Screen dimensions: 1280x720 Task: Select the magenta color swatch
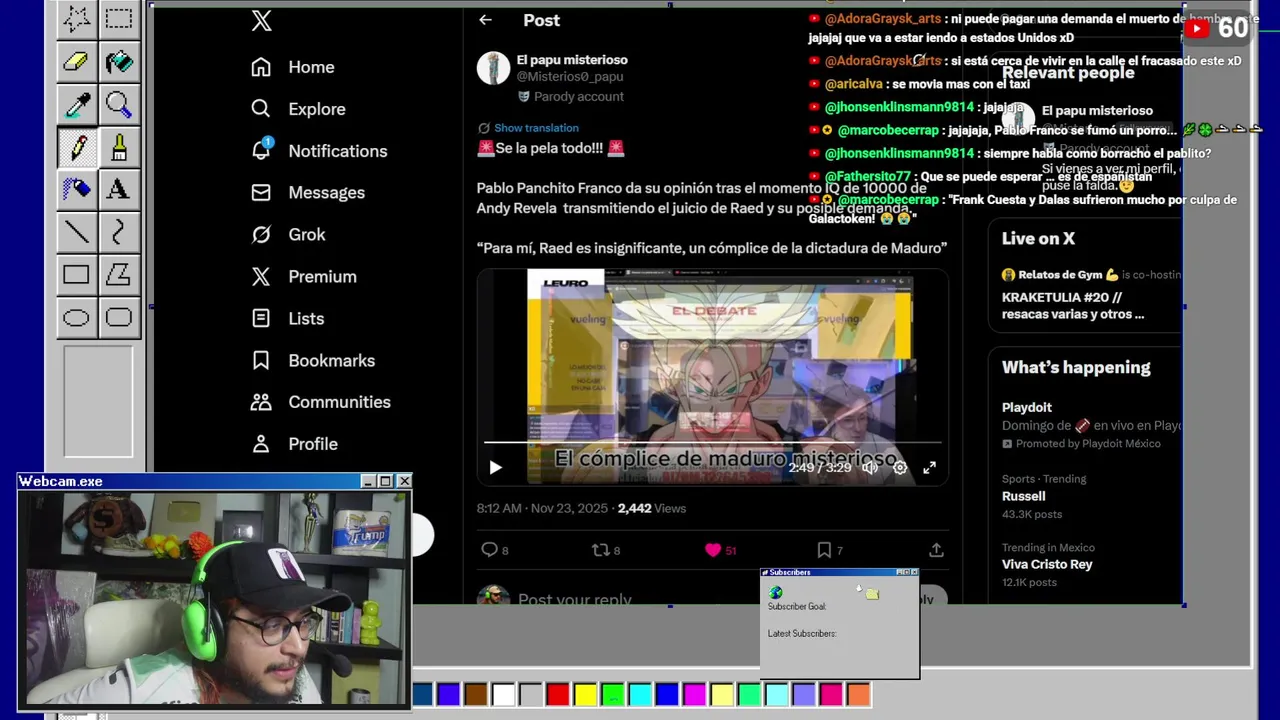pos(695,694)
